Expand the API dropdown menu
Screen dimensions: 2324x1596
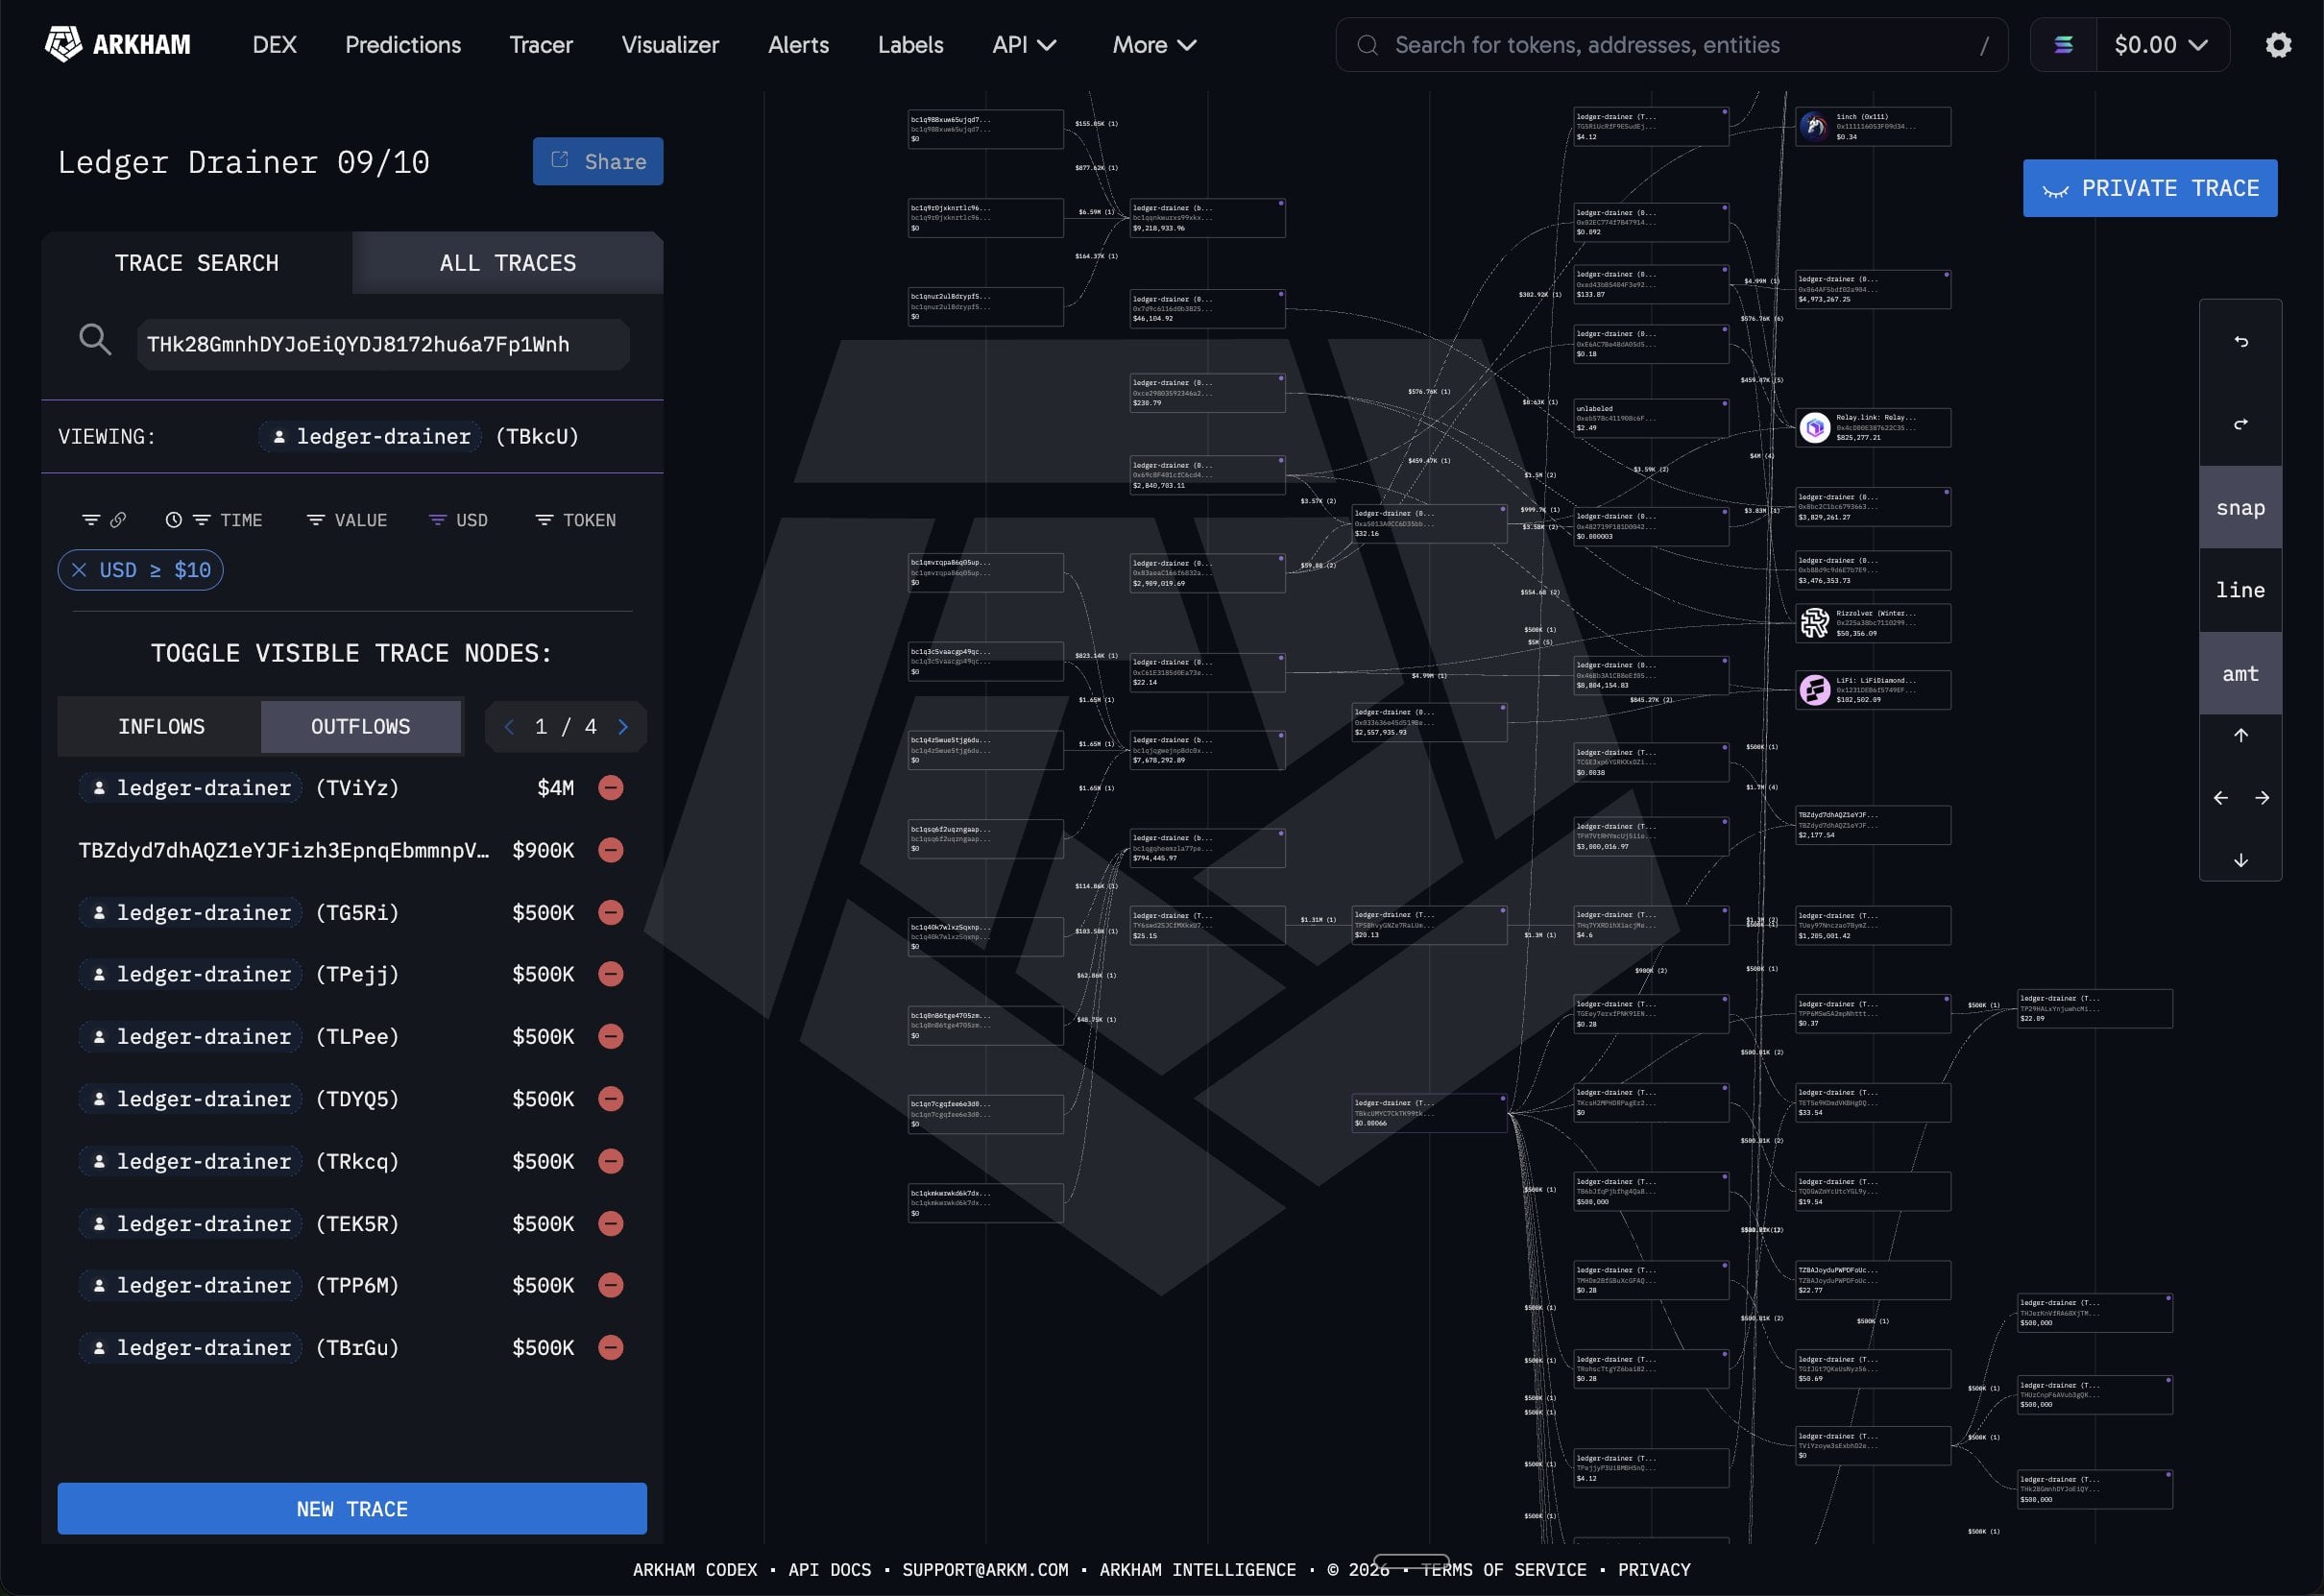point(1024,45)
